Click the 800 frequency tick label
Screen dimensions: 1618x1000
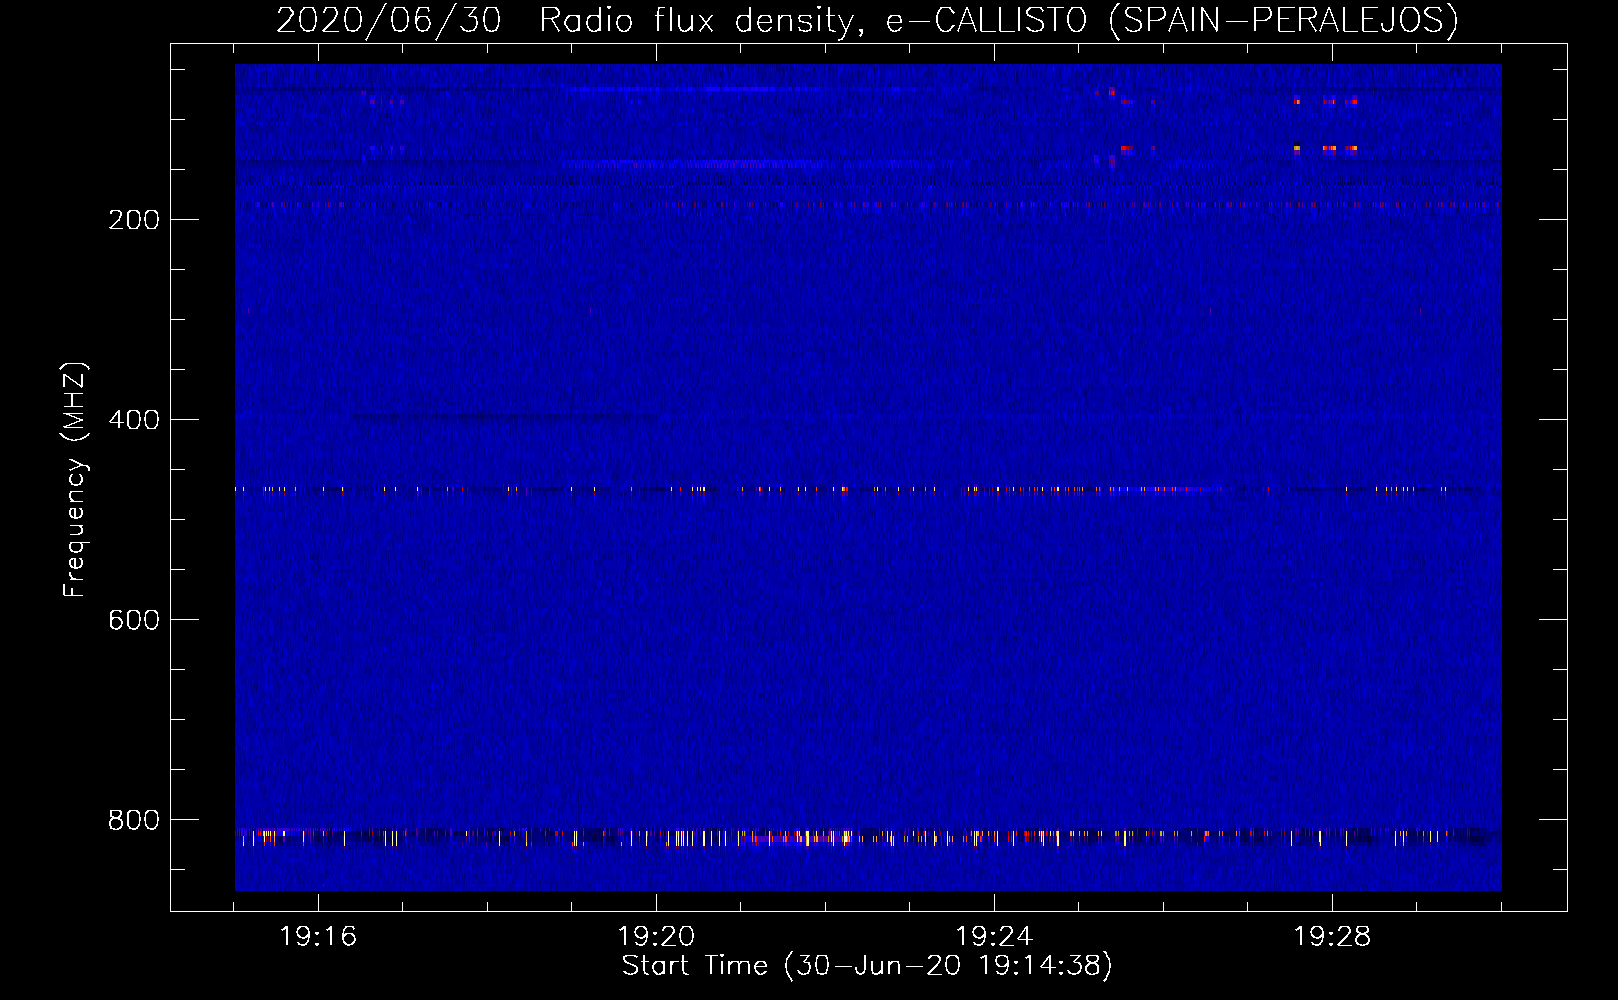[x=134, y=820]
